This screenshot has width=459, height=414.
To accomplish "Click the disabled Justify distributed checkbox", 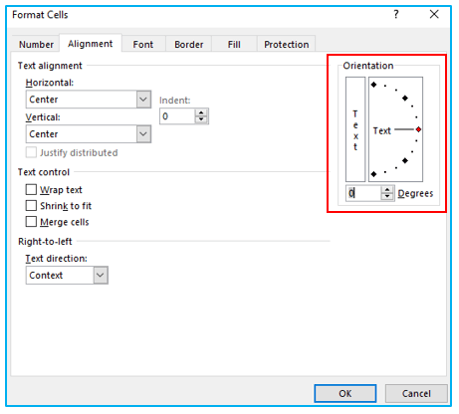I will (31, 152).
